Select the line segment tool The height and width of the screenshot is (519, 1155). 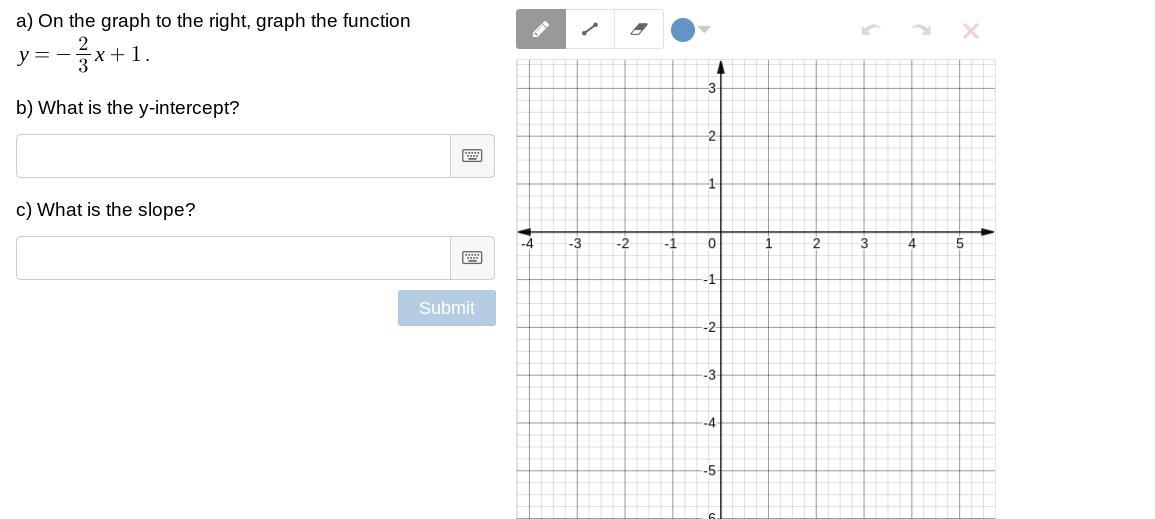590,29
